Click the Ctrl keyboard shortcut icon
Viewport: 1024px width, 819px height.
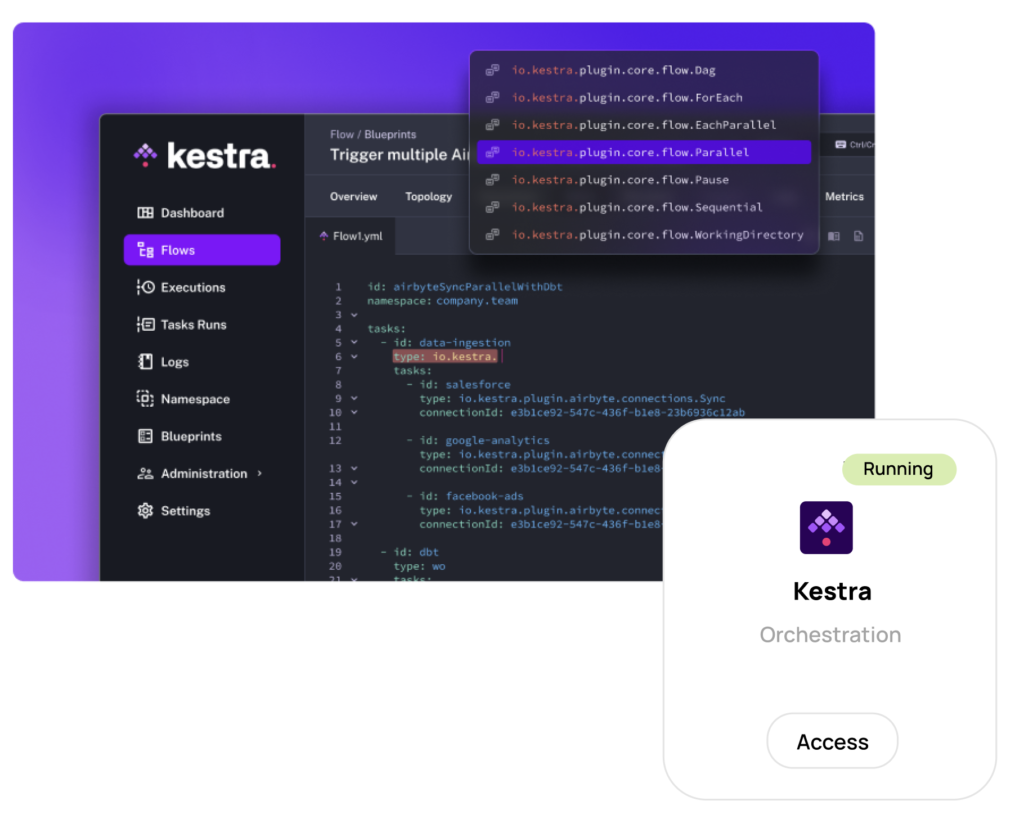(x=840, y=144)
